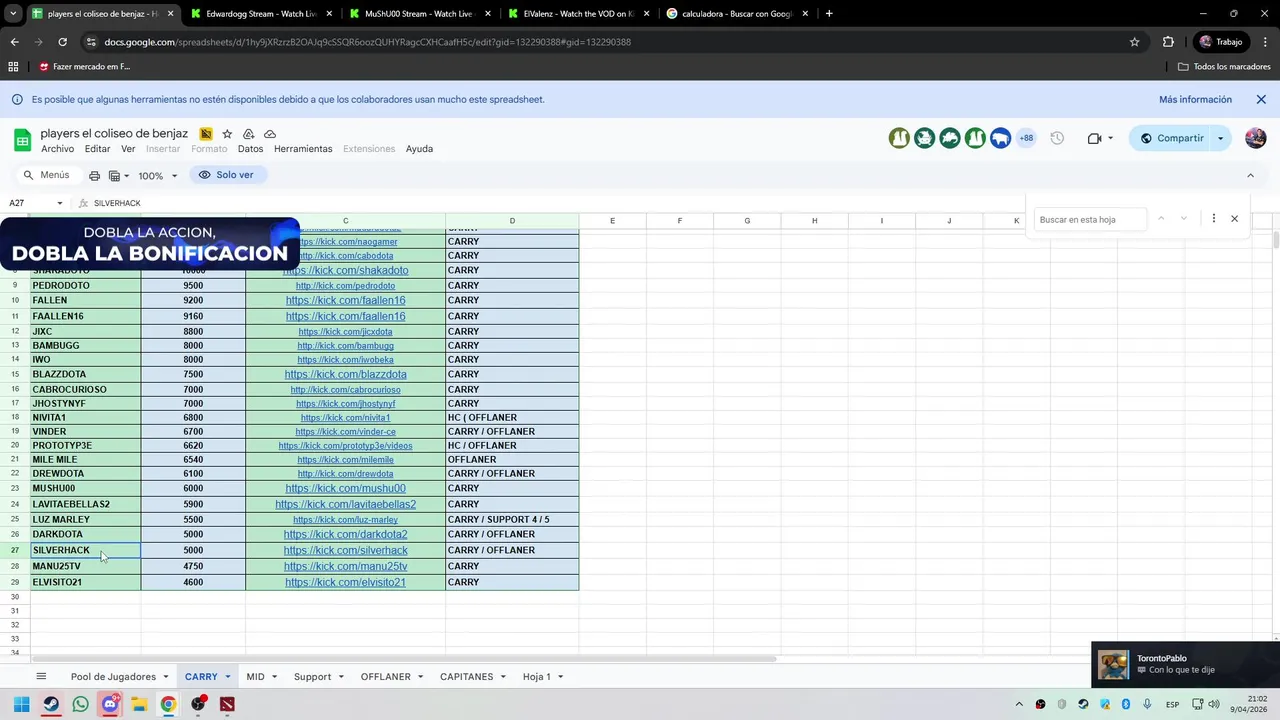Screen dimensions: 1280x720
Task: Open the kick.com/silverhack link
Action: 345,550
